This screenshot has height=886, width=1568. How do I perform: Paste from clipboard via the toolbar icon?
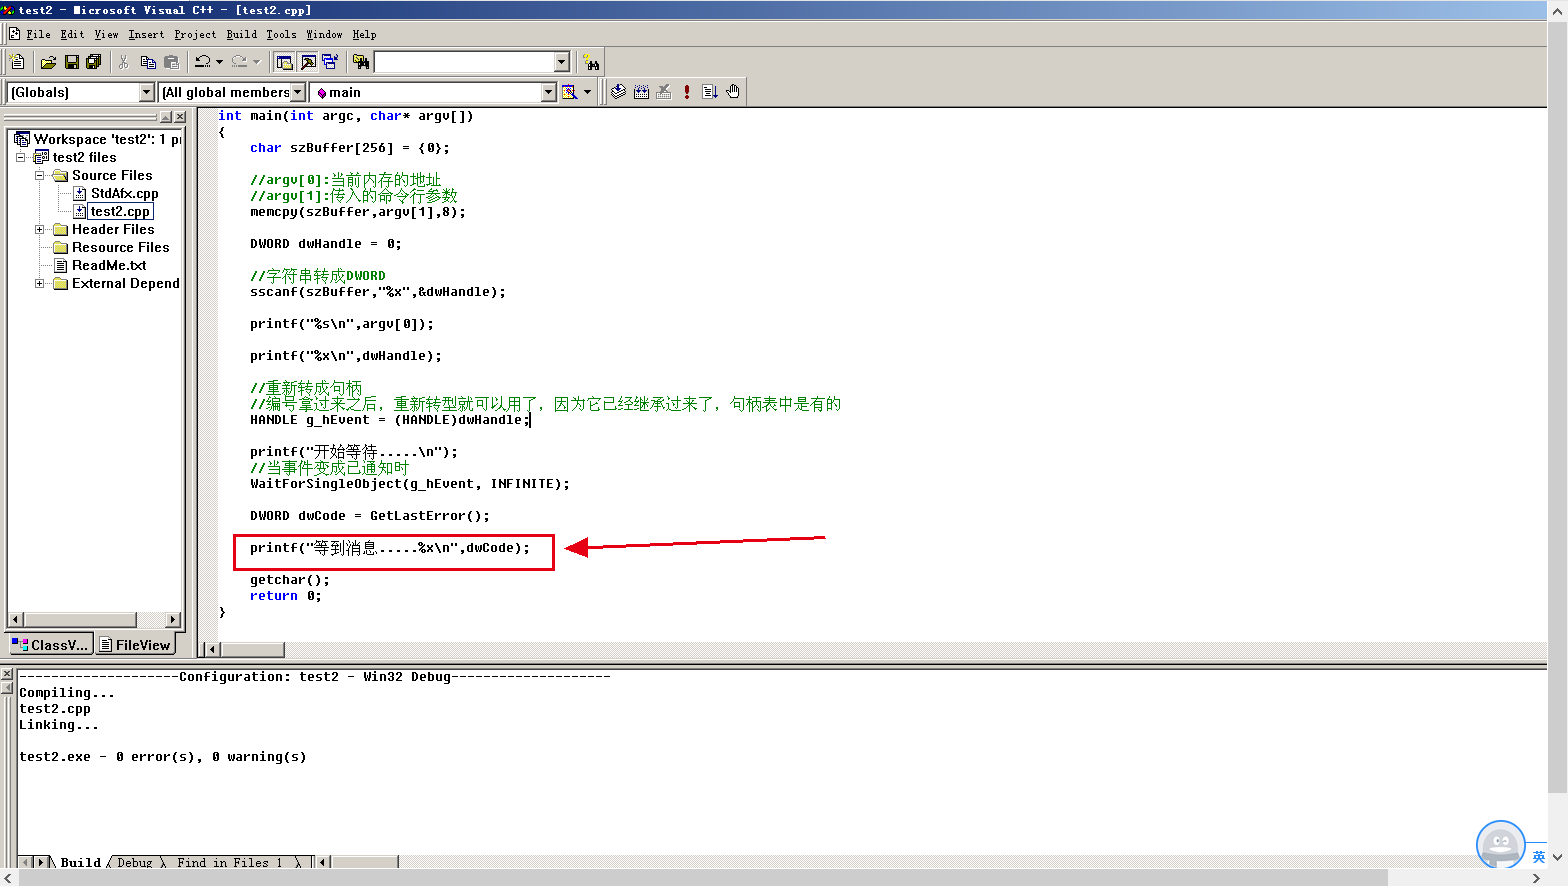click(x=171, y=62)
